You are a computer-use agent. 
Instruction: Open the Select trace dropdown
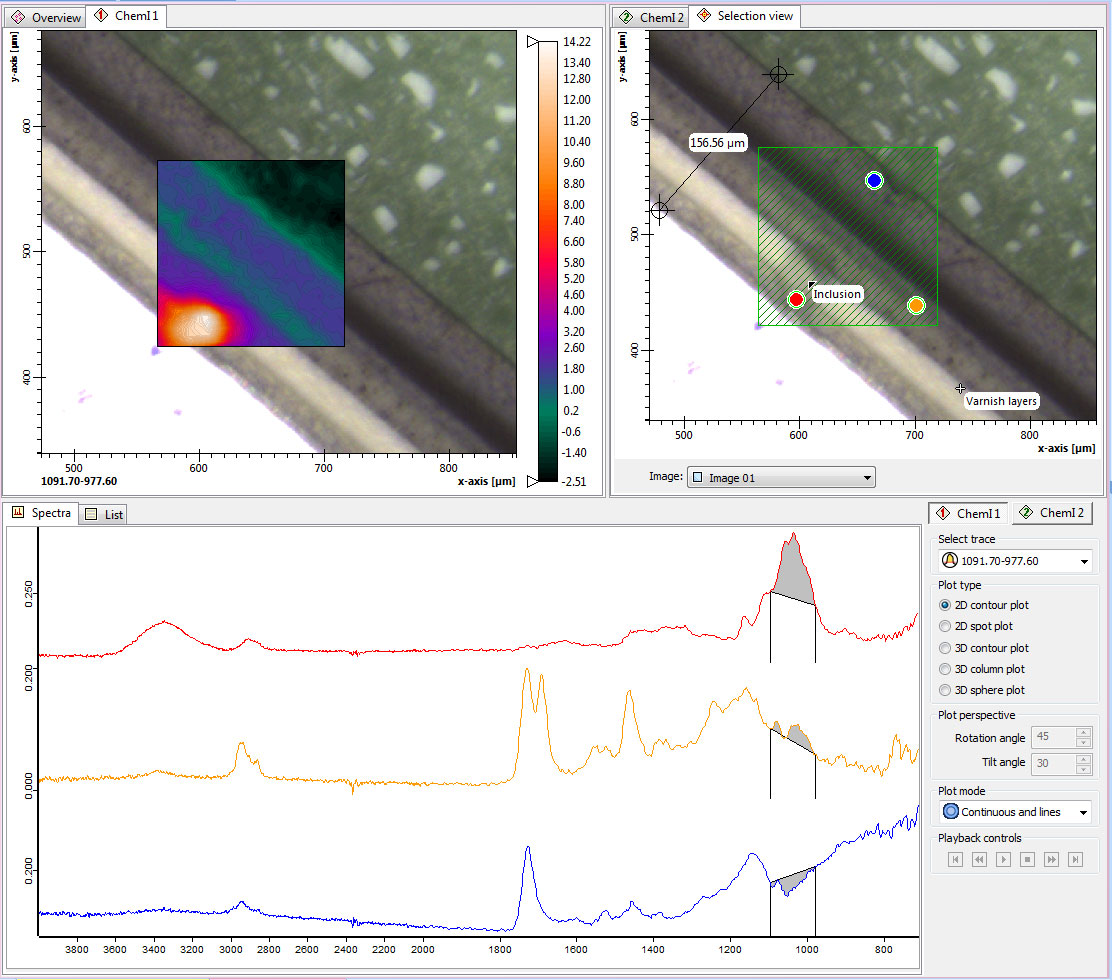[1014, 561]
